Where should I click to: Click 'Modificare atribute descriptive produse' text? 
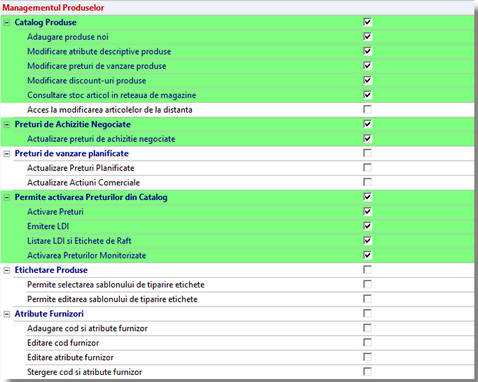tap(99, 52)
